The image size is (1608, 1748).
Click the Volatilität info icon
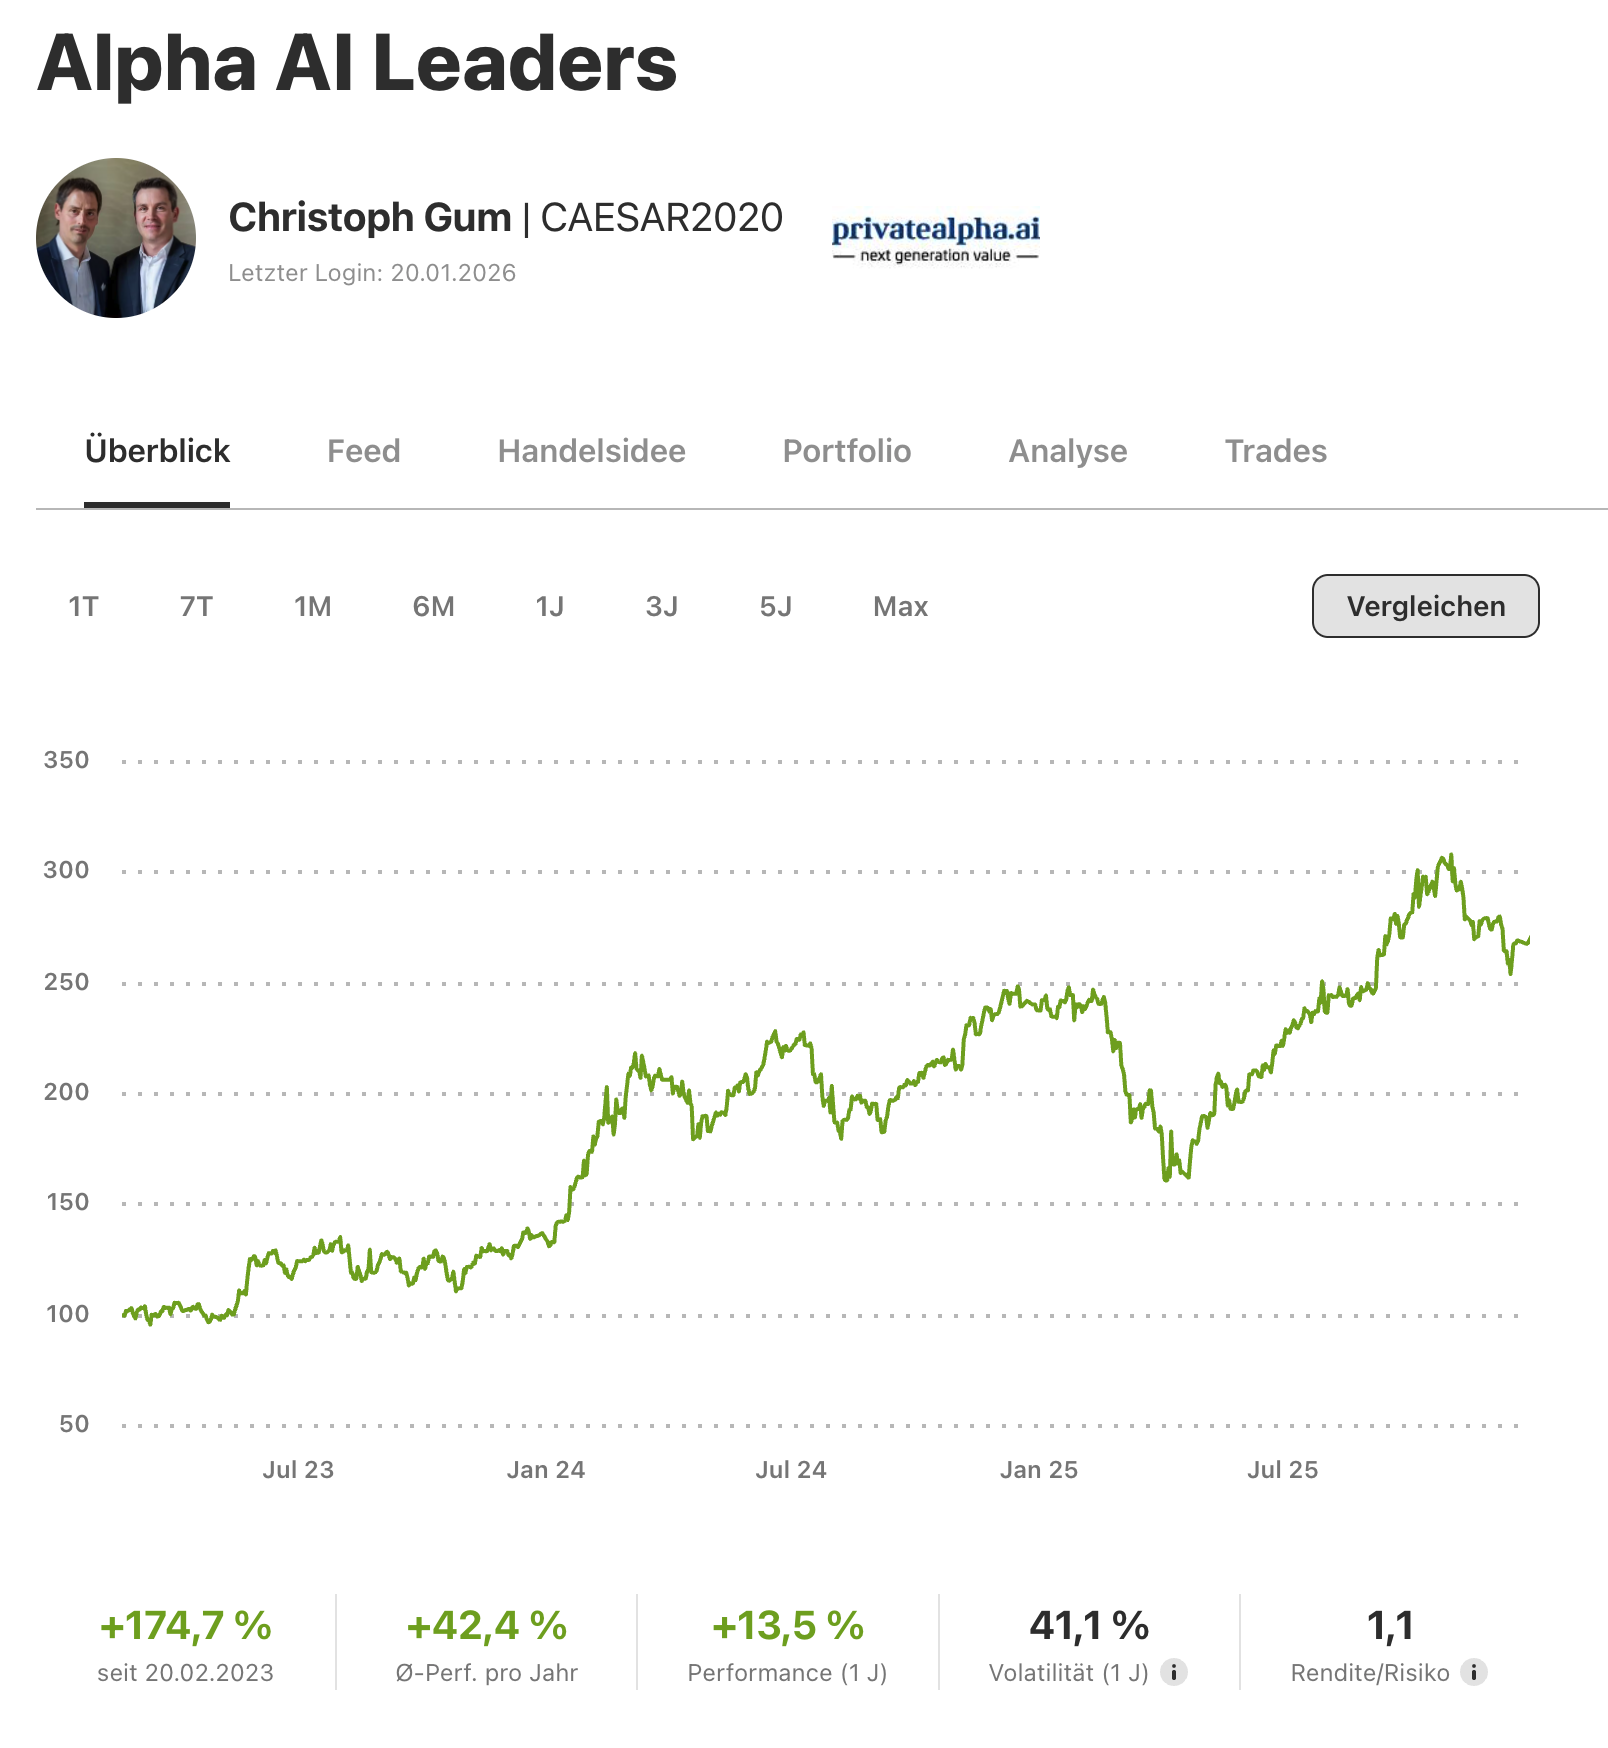click(1174, 1672)
